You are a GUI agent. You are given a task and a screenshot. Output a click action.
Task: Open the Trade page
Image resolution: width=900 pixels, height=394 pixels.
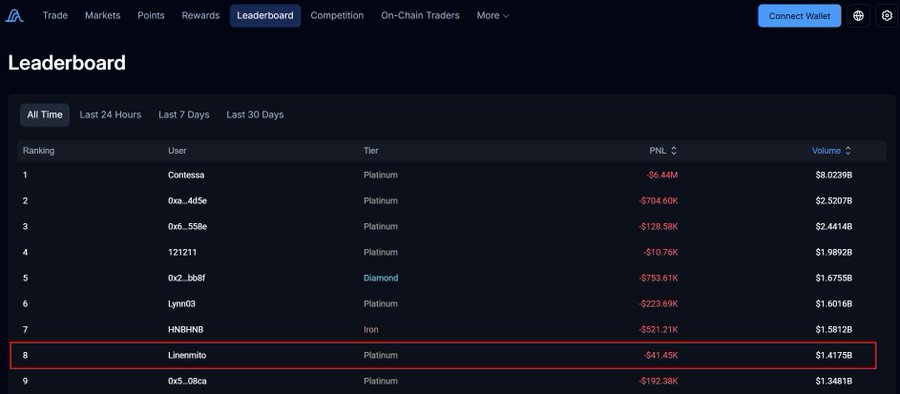[55, 16]
